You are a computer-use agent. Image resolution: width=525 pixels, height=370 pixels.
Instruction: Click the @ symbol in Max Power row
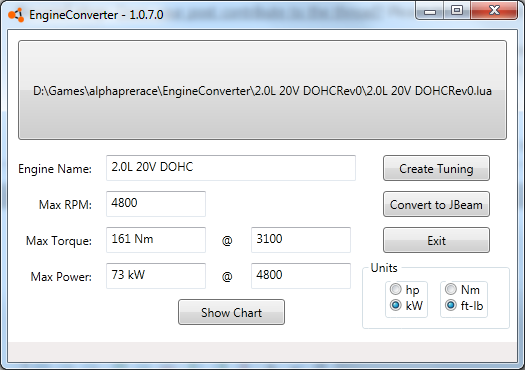[x=227, y=276]
